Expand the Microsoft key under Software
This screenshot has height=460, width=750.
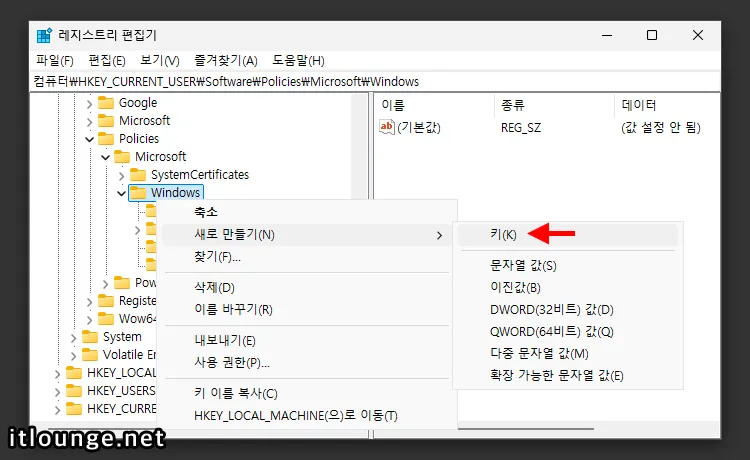89,121
